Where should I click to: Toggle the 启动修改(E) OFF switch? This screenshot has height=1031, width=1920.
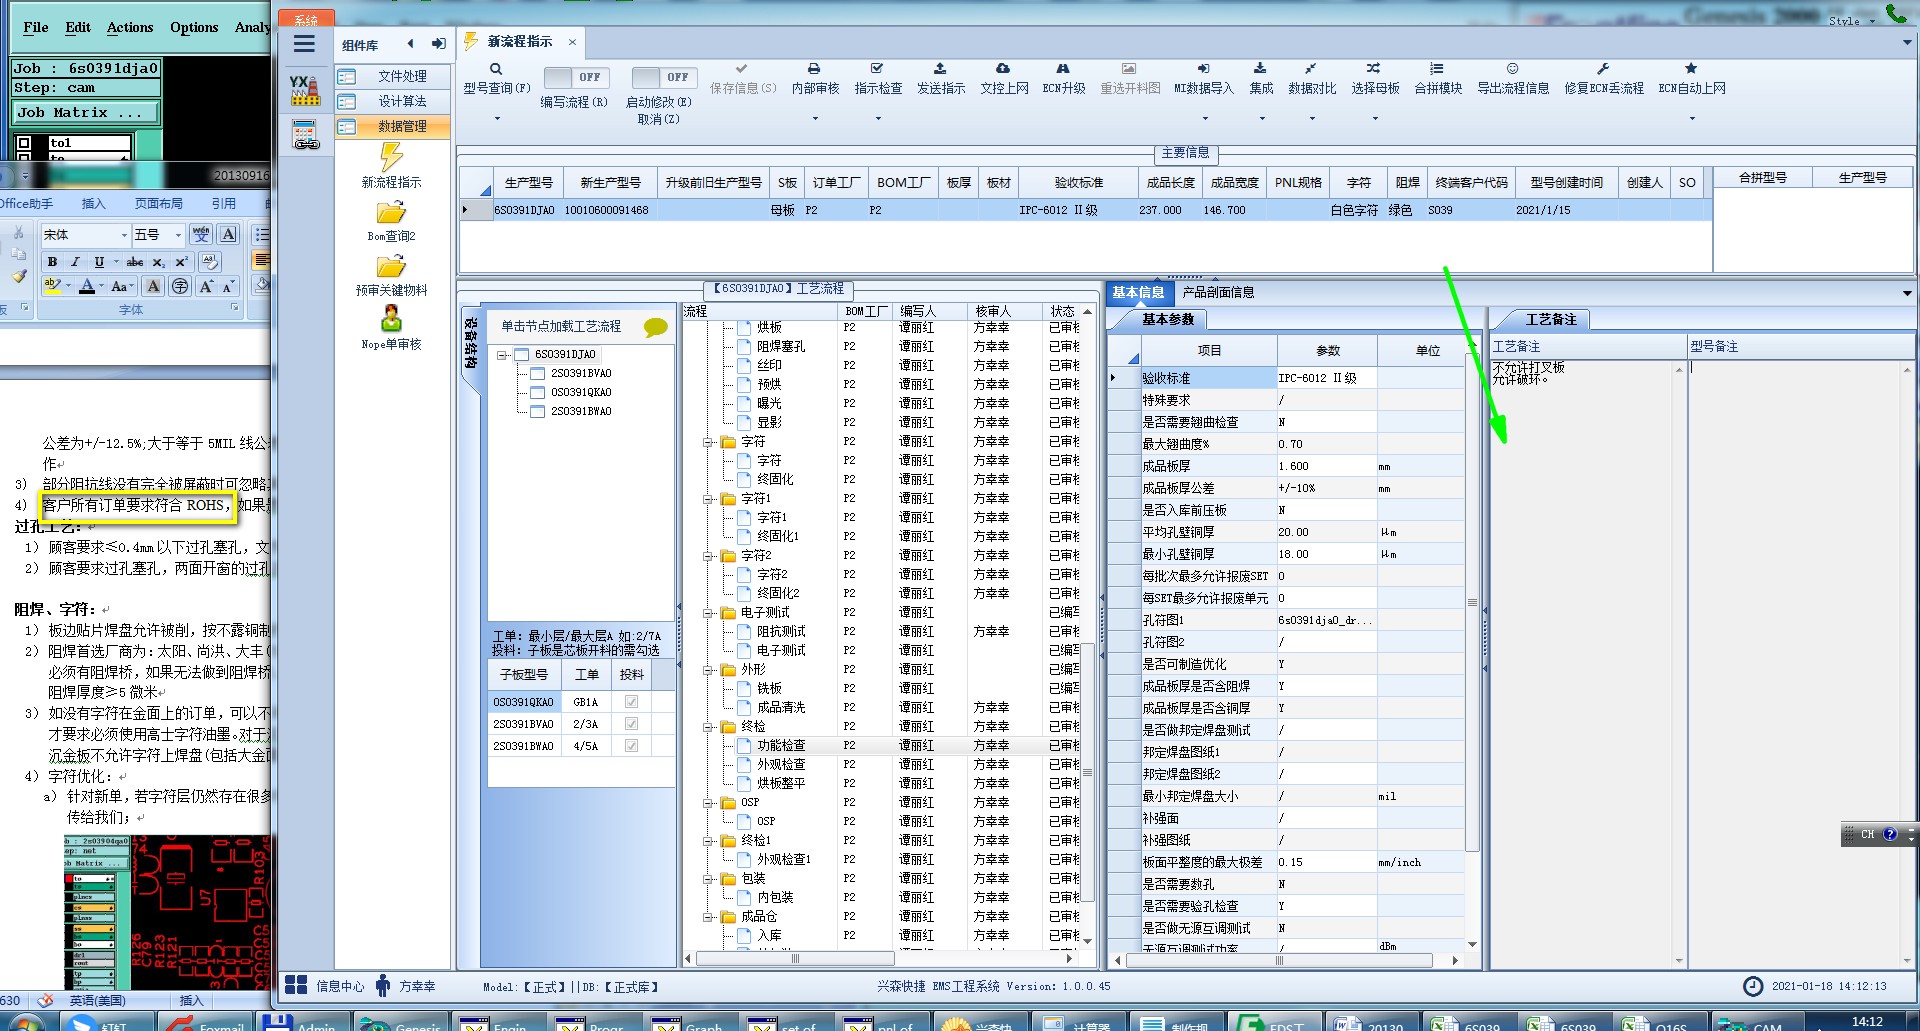663,77
